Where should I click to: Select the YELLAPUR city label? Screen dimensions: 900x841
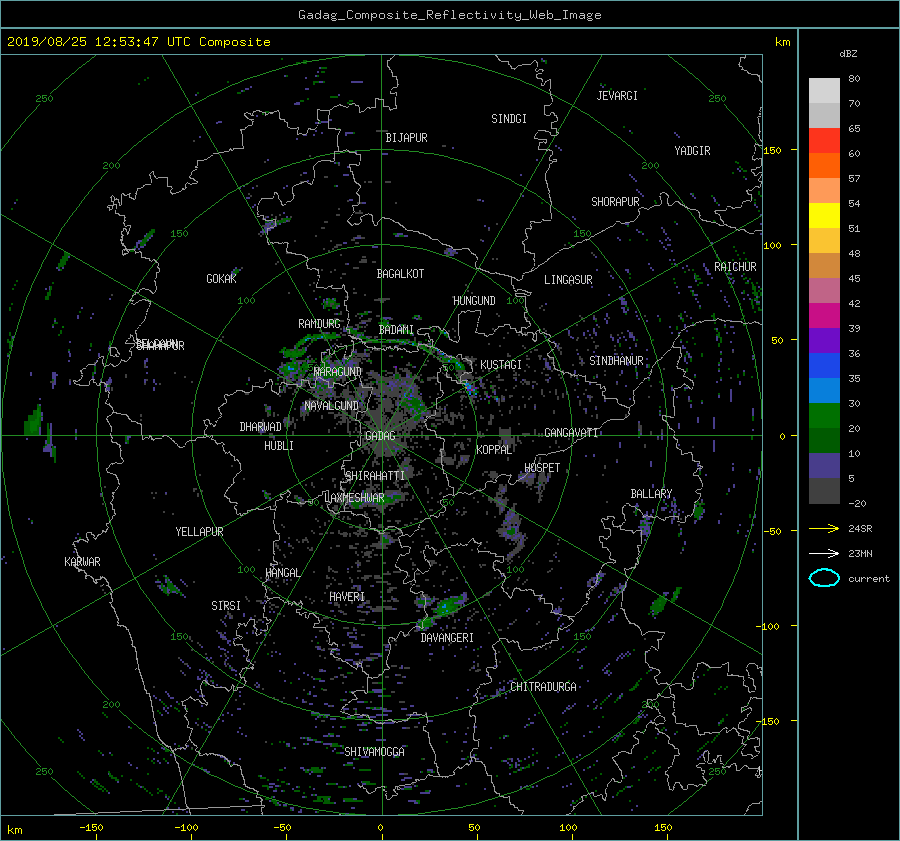click(x=199, y=532)
